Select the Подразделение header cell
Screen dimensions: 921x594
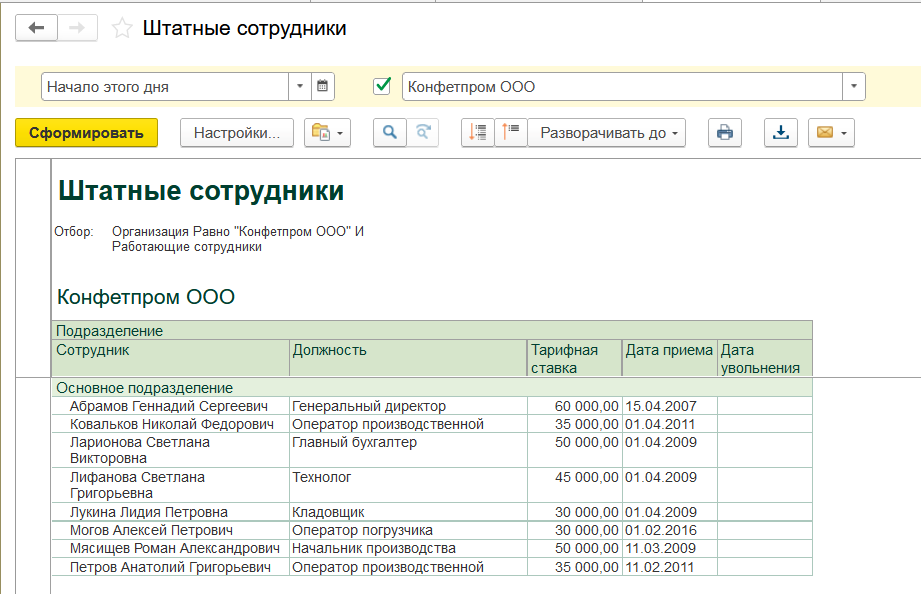[432, 330]
